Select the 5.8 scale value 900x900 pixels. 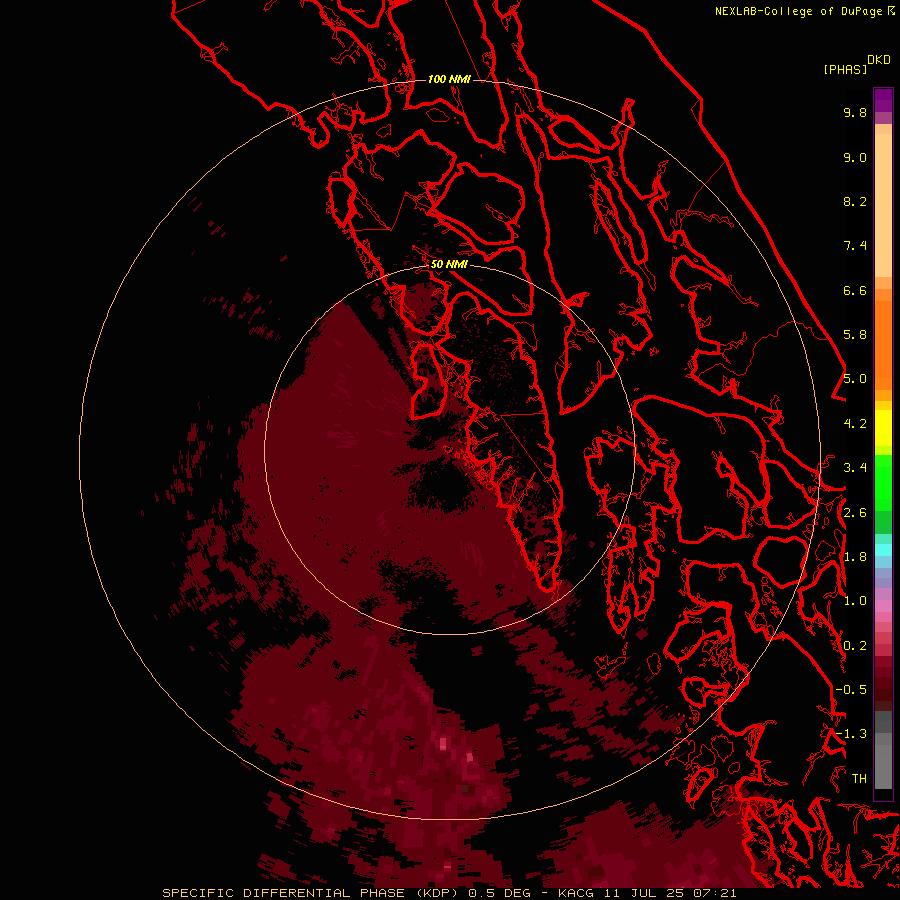[855, 335]
